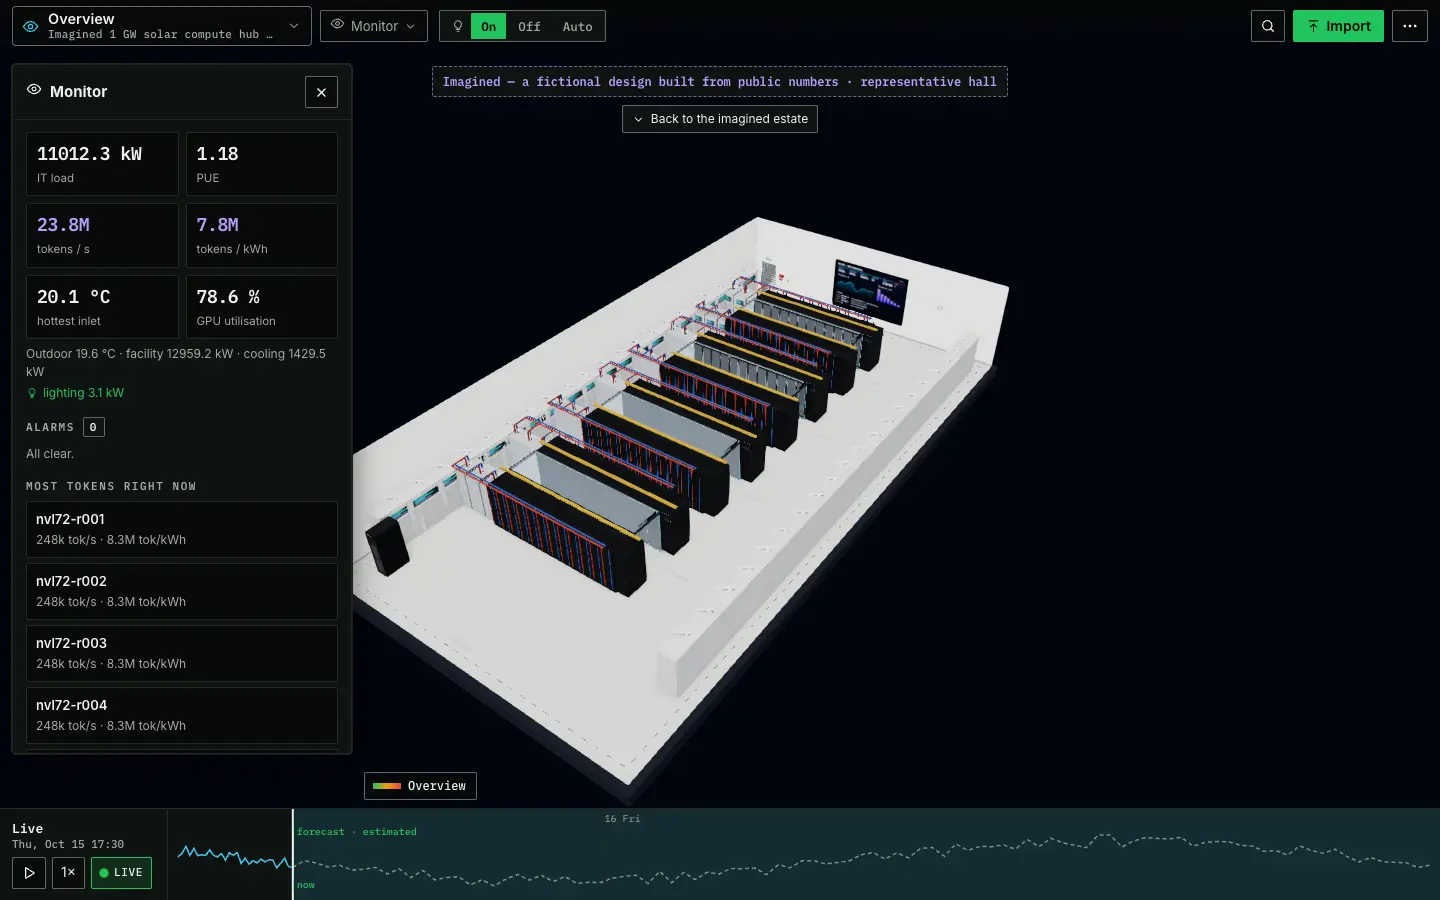The image size is (1440, 900).
Task: Click the eye icon in Overview selector
Action: pyautogui.click(x=31, y=26)
